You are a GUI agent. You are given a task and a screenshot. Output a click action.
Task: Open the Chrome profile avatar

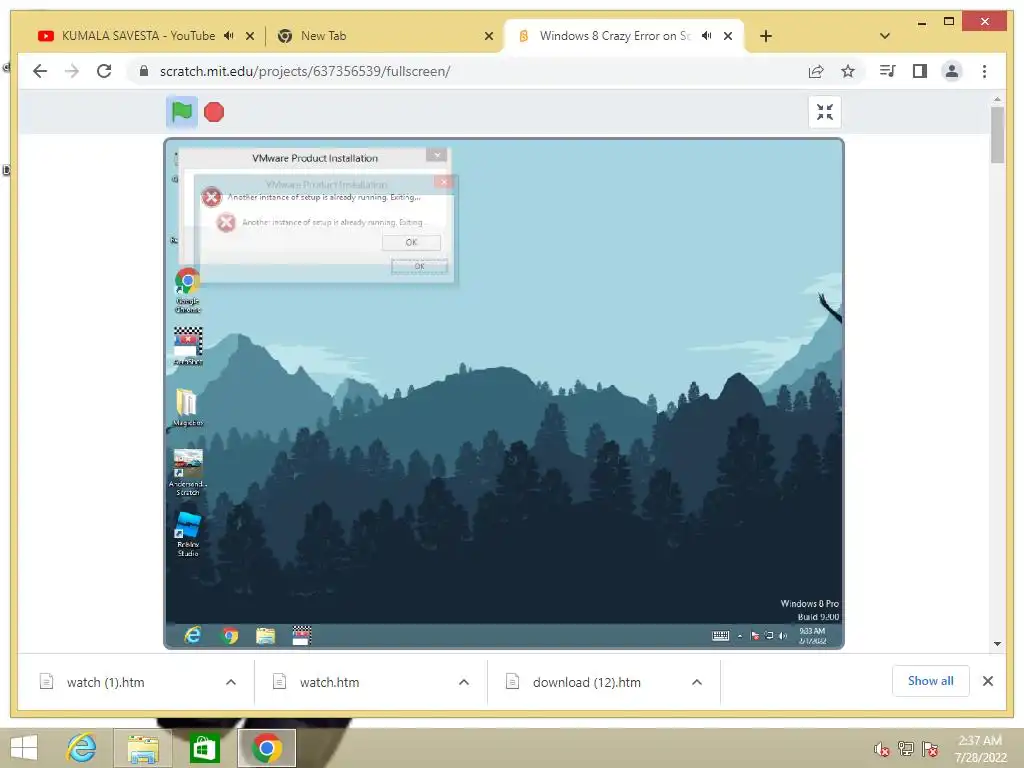952,71
